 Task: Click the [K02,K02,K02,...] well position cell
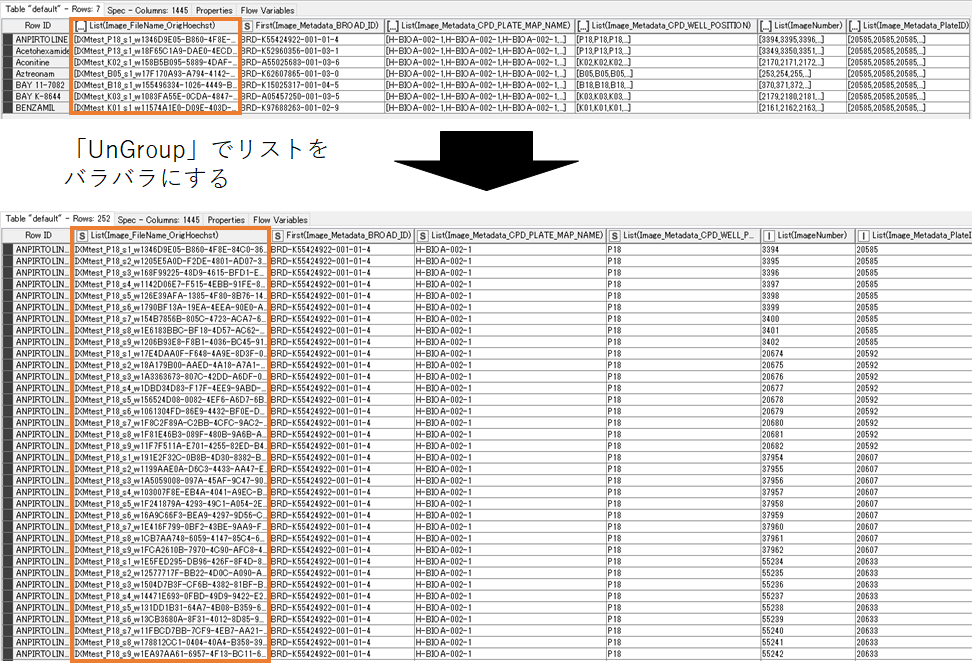pos(666,63)
